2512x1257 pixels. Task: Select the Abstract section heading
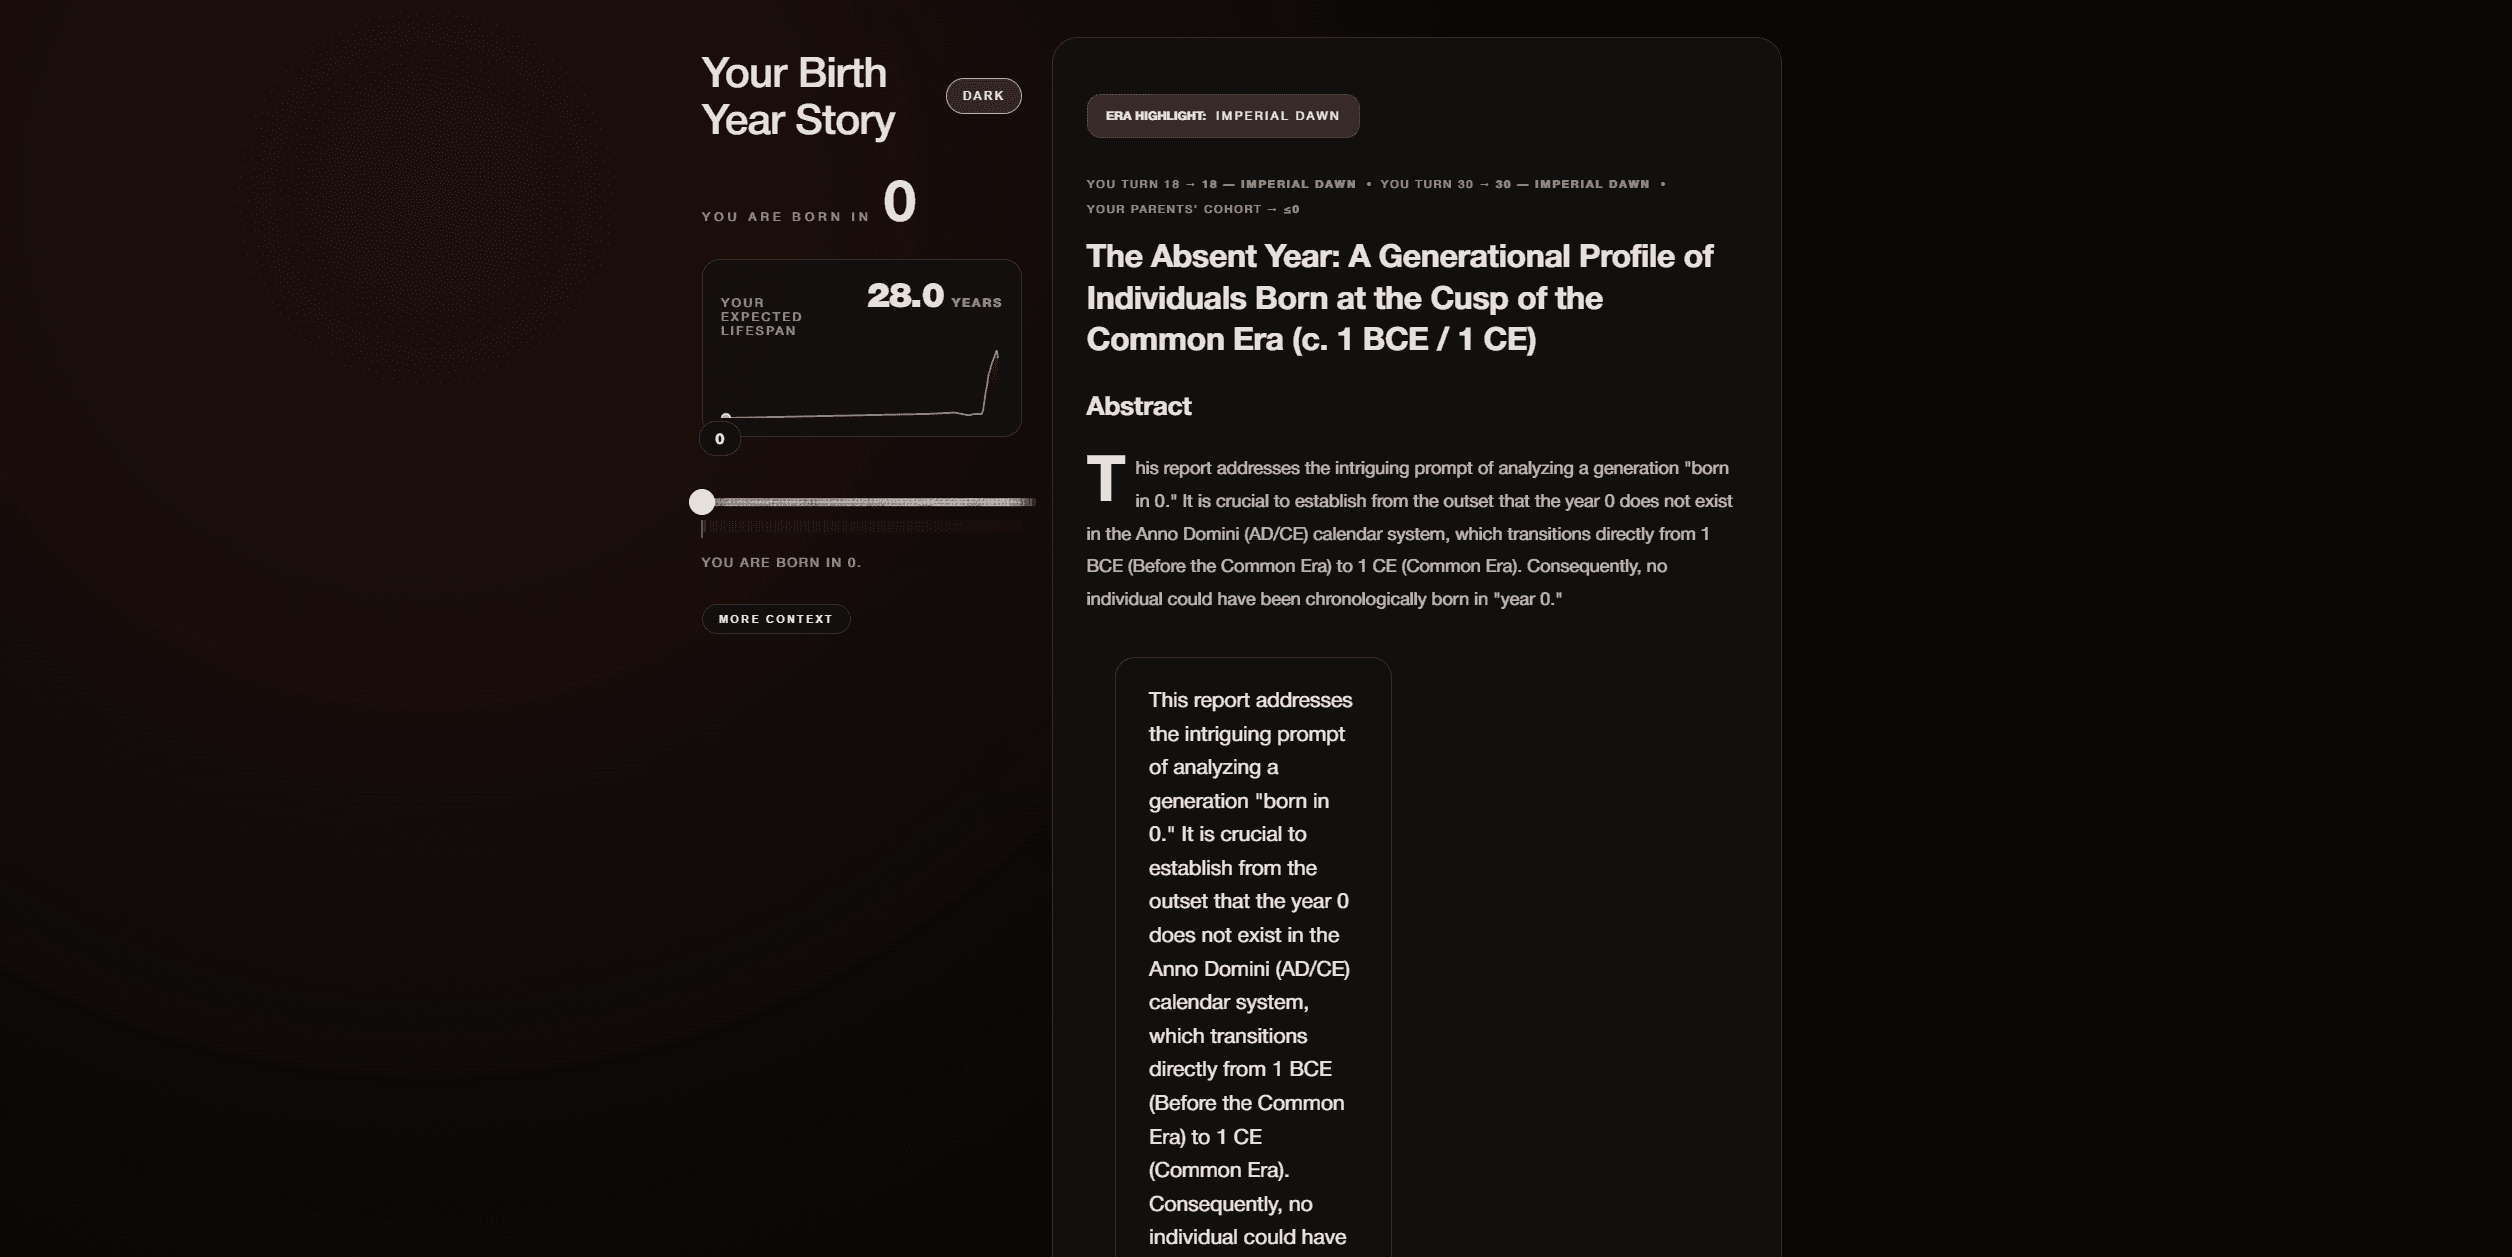pyautogui.click(x=1138, y=406)
